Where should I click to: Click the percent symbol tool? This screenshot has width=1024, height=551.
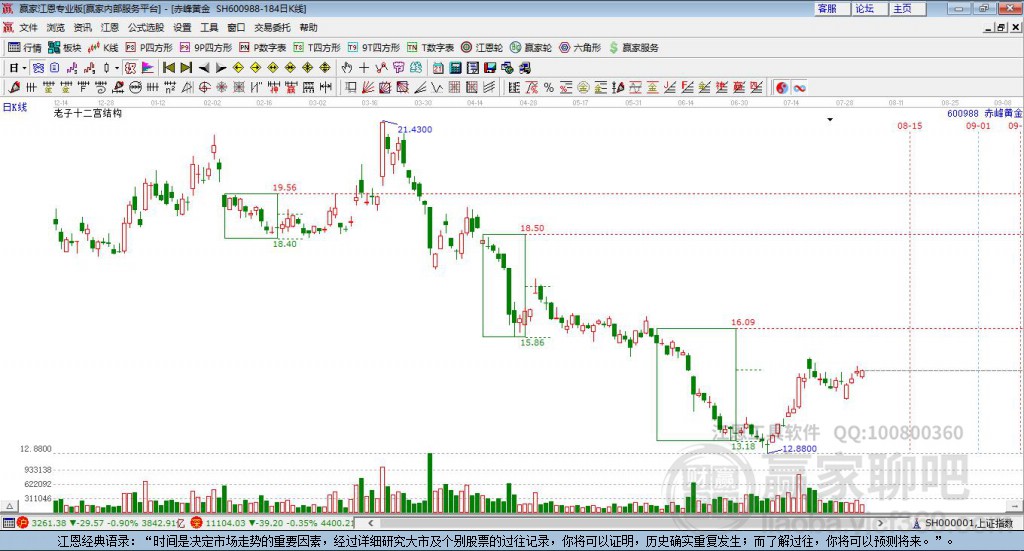pyautogui.click(x=549, y=87)
